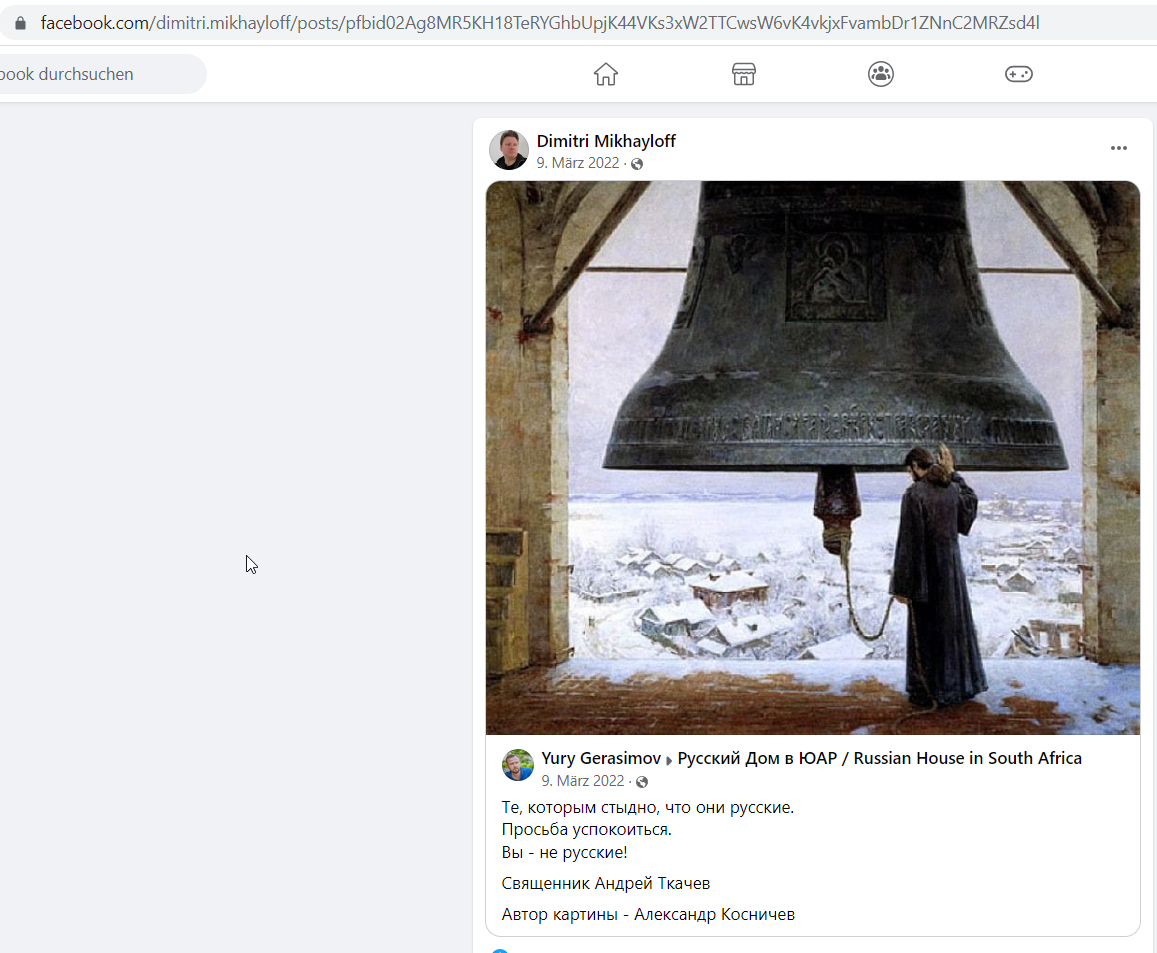Click text 'Те, которым стыдно, что они русские.'
The image size is (1157, 953).
[648, 807]
